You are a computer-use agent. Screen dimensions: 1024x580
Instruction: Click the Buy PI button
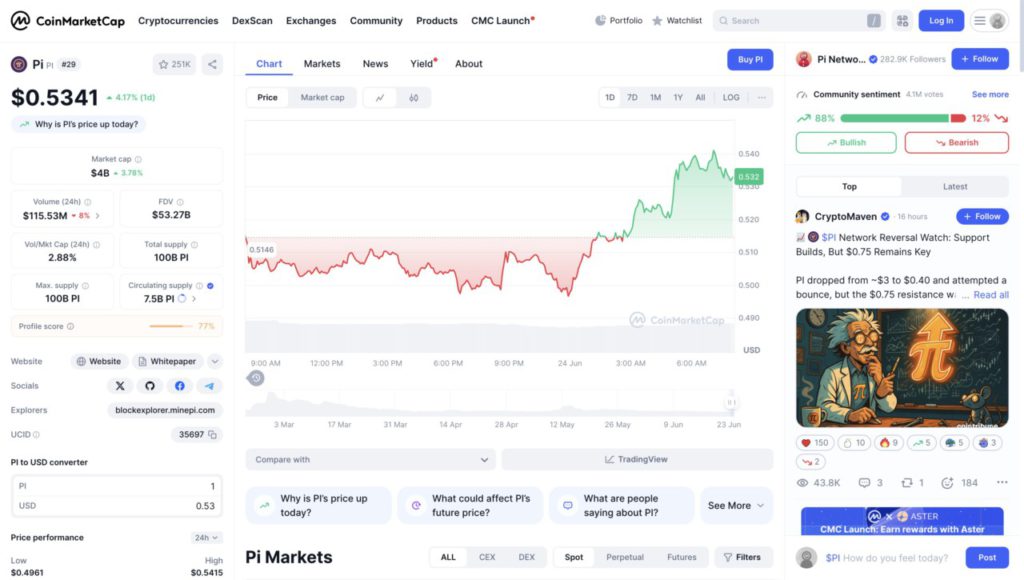(x=750, y=60)
